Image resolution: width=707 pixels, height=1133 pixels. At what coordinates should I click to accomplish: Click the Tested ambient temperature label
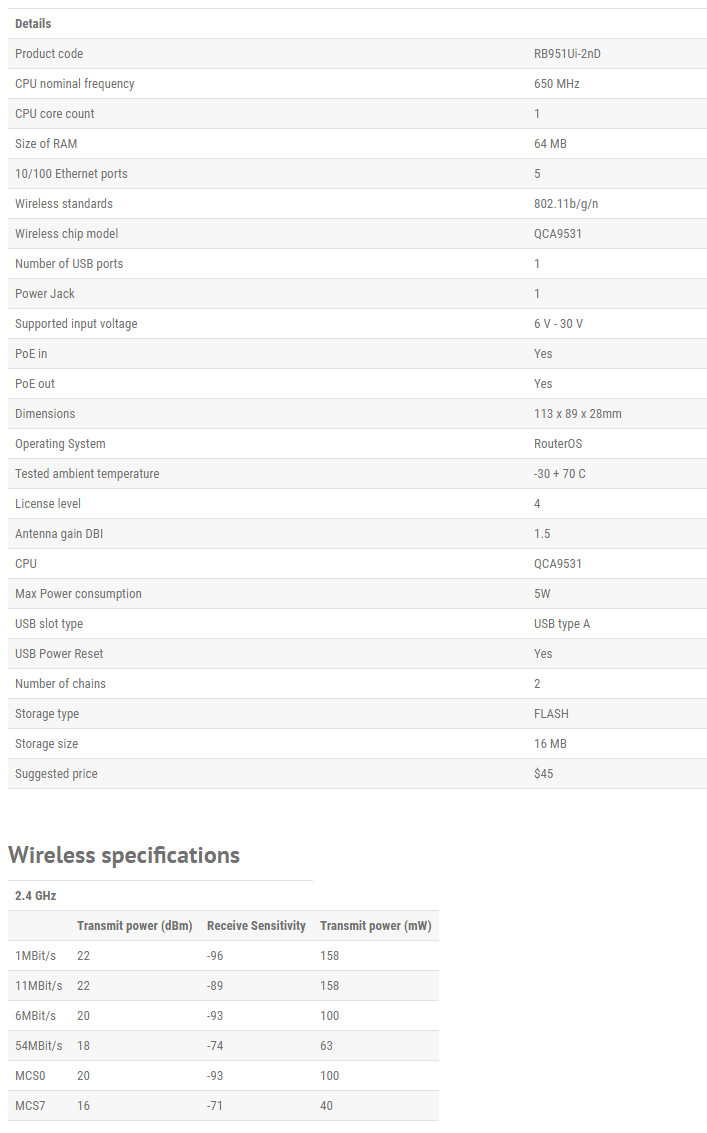tap(87, 474)
